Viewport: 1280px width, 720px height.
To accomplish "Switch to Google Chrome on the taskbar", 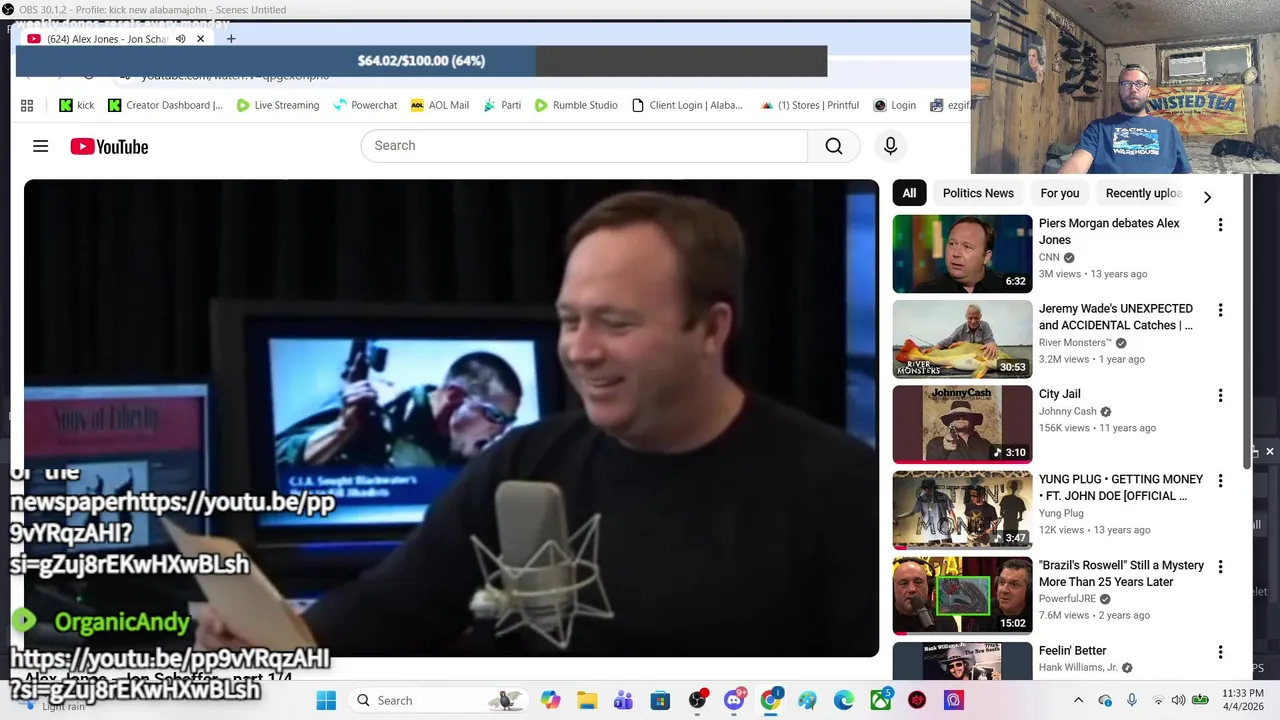I will pyautogui.click(x=770, y=700).
